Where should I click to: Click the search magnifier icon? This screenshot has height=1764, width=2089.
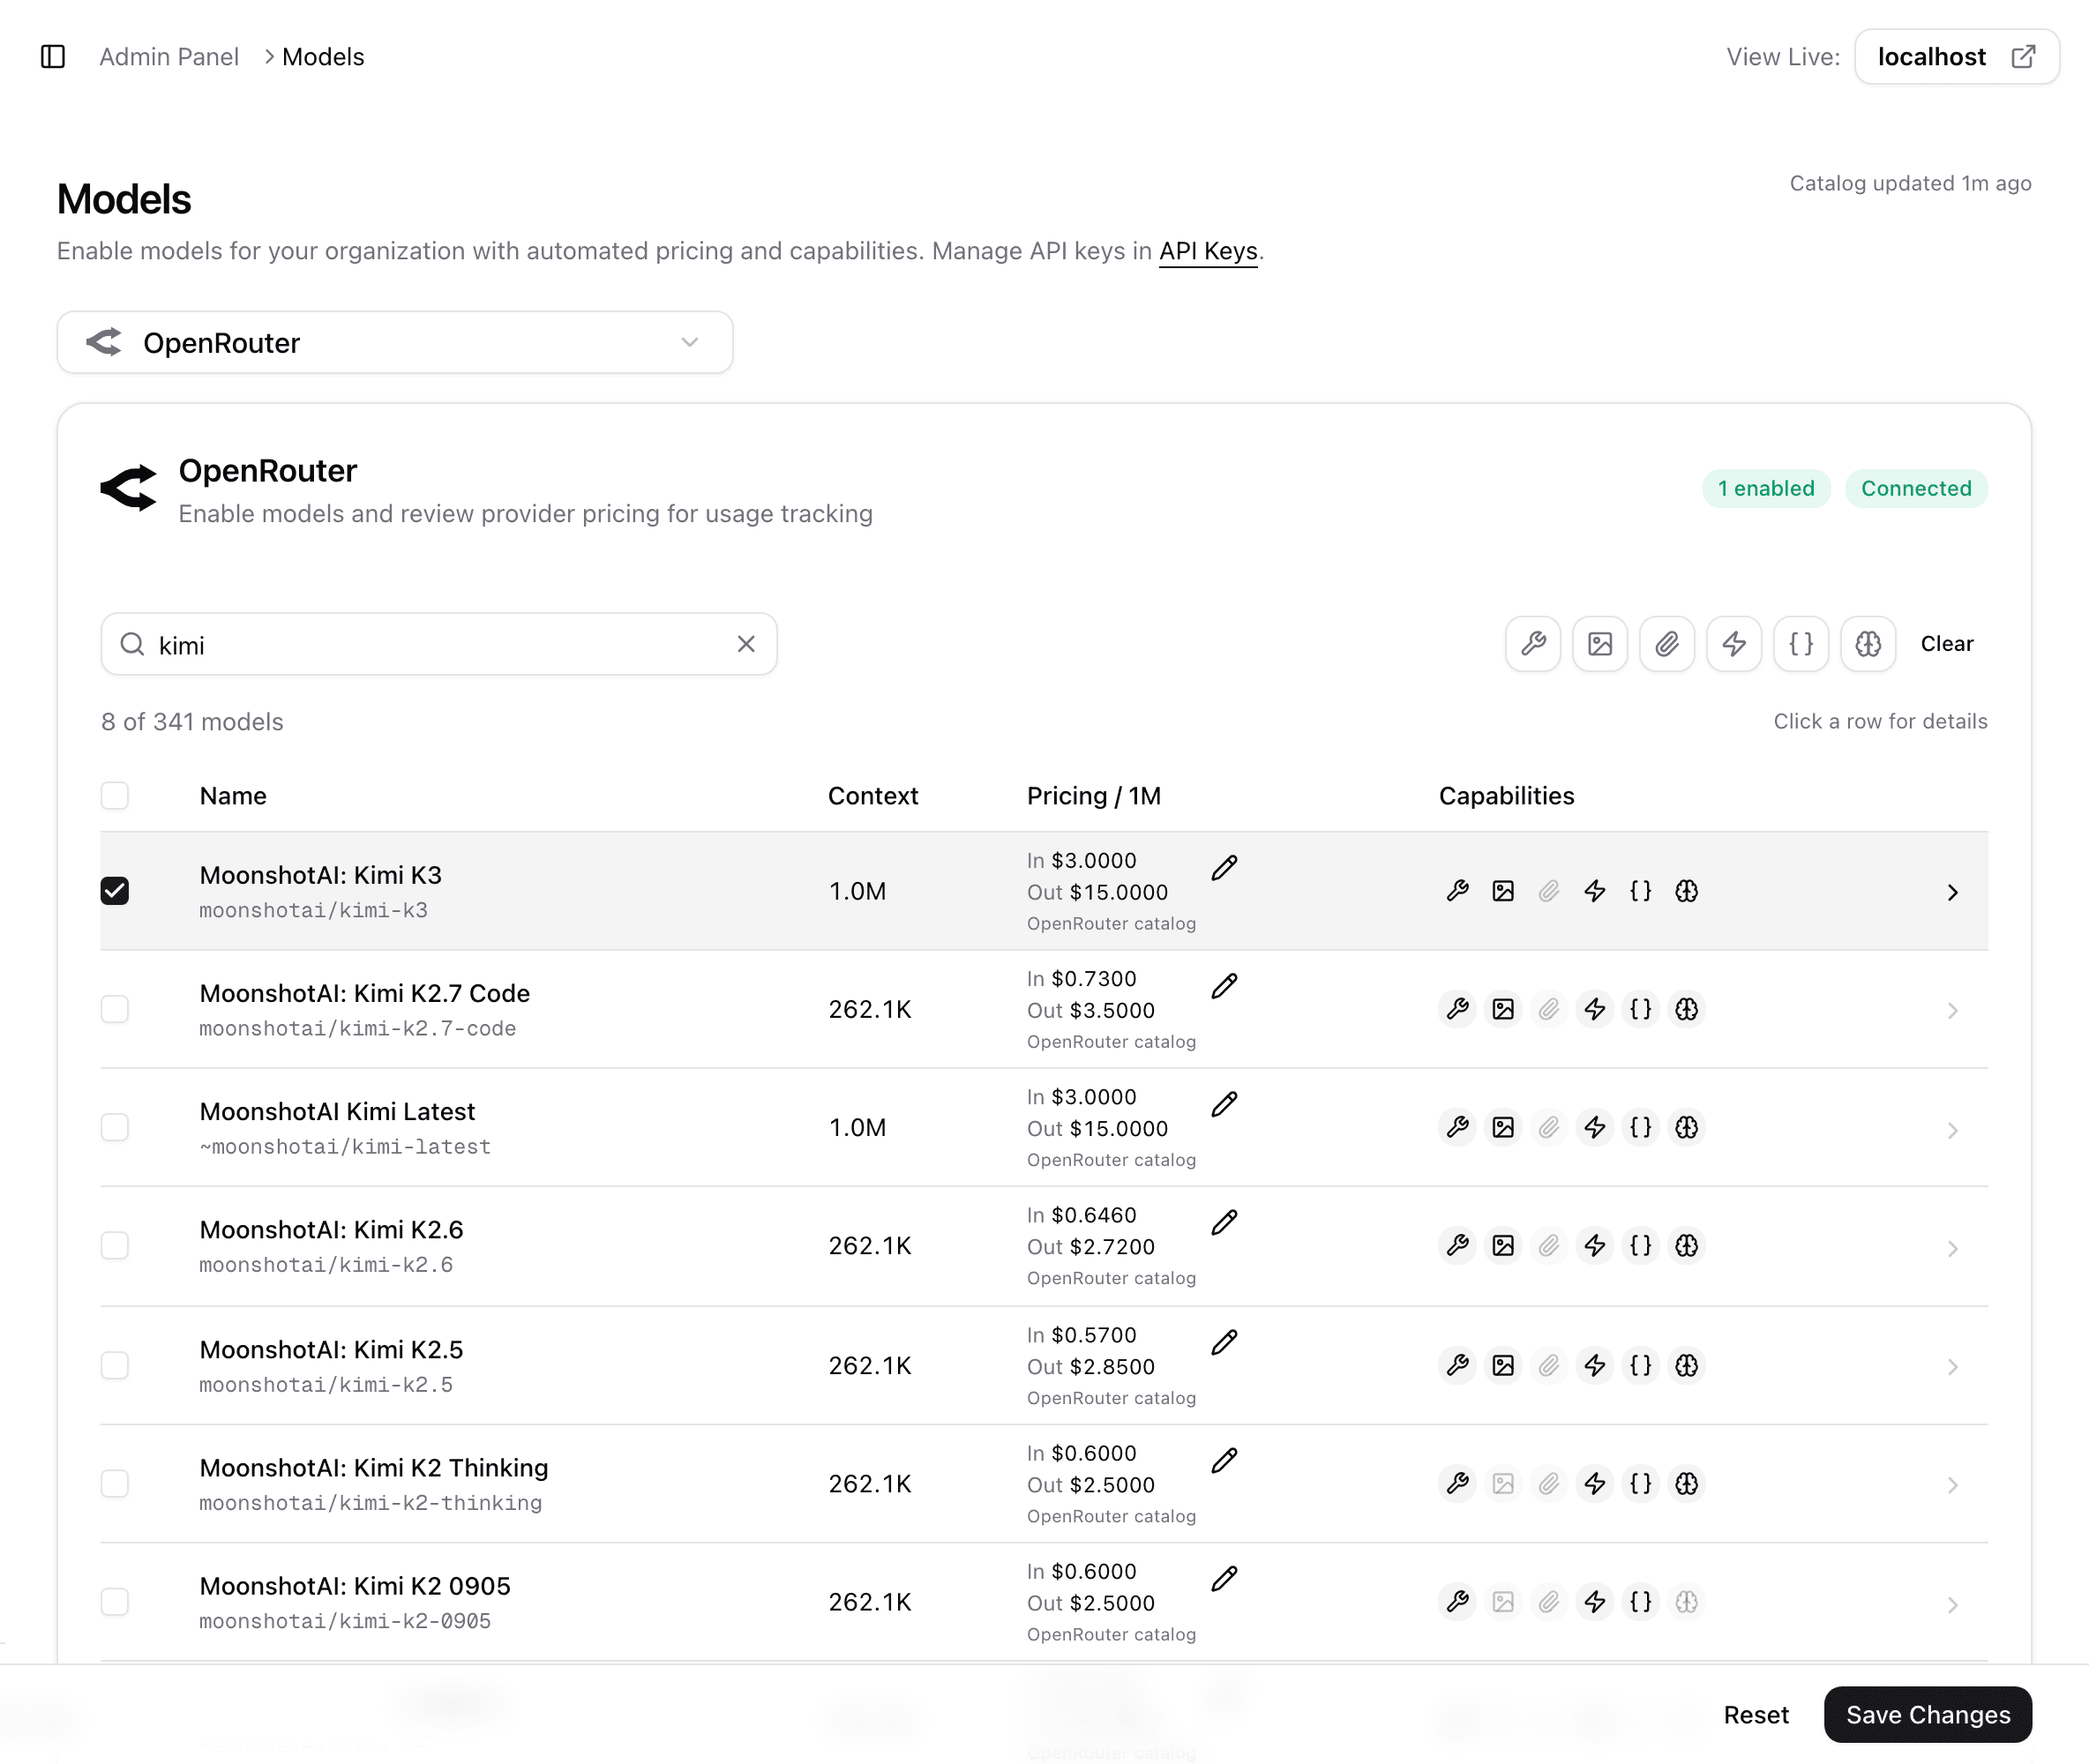point(132,644)
